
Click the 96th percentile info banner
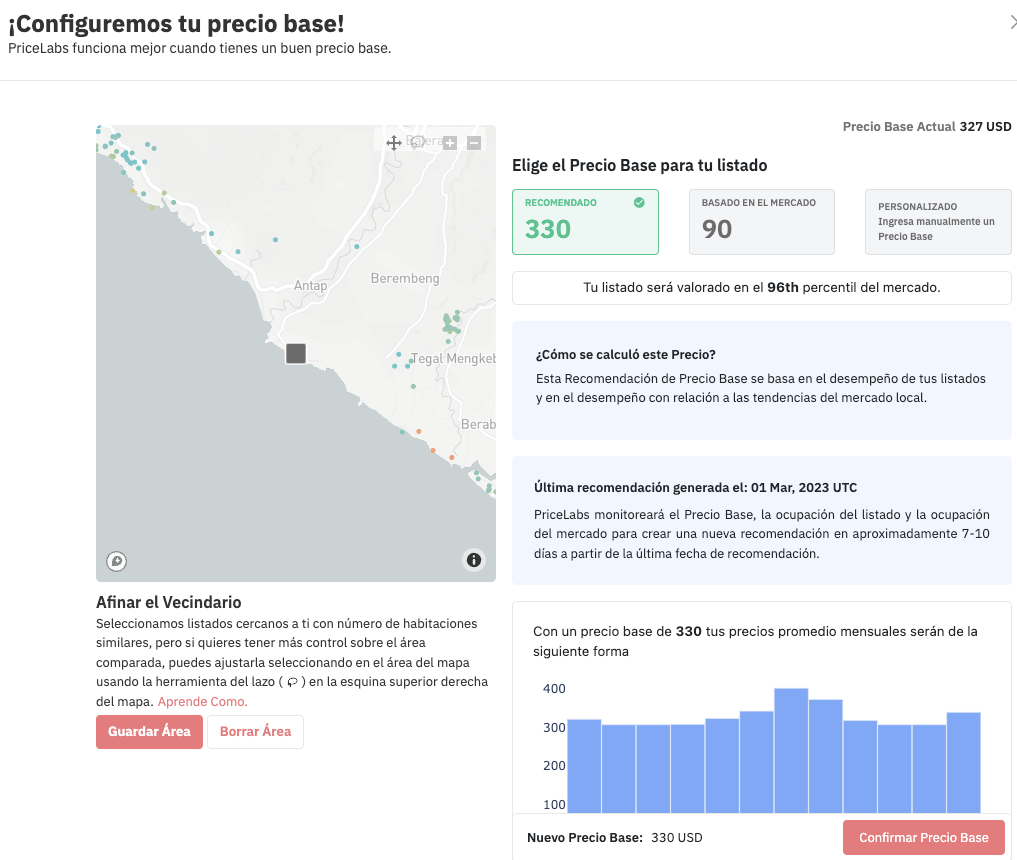761,288
